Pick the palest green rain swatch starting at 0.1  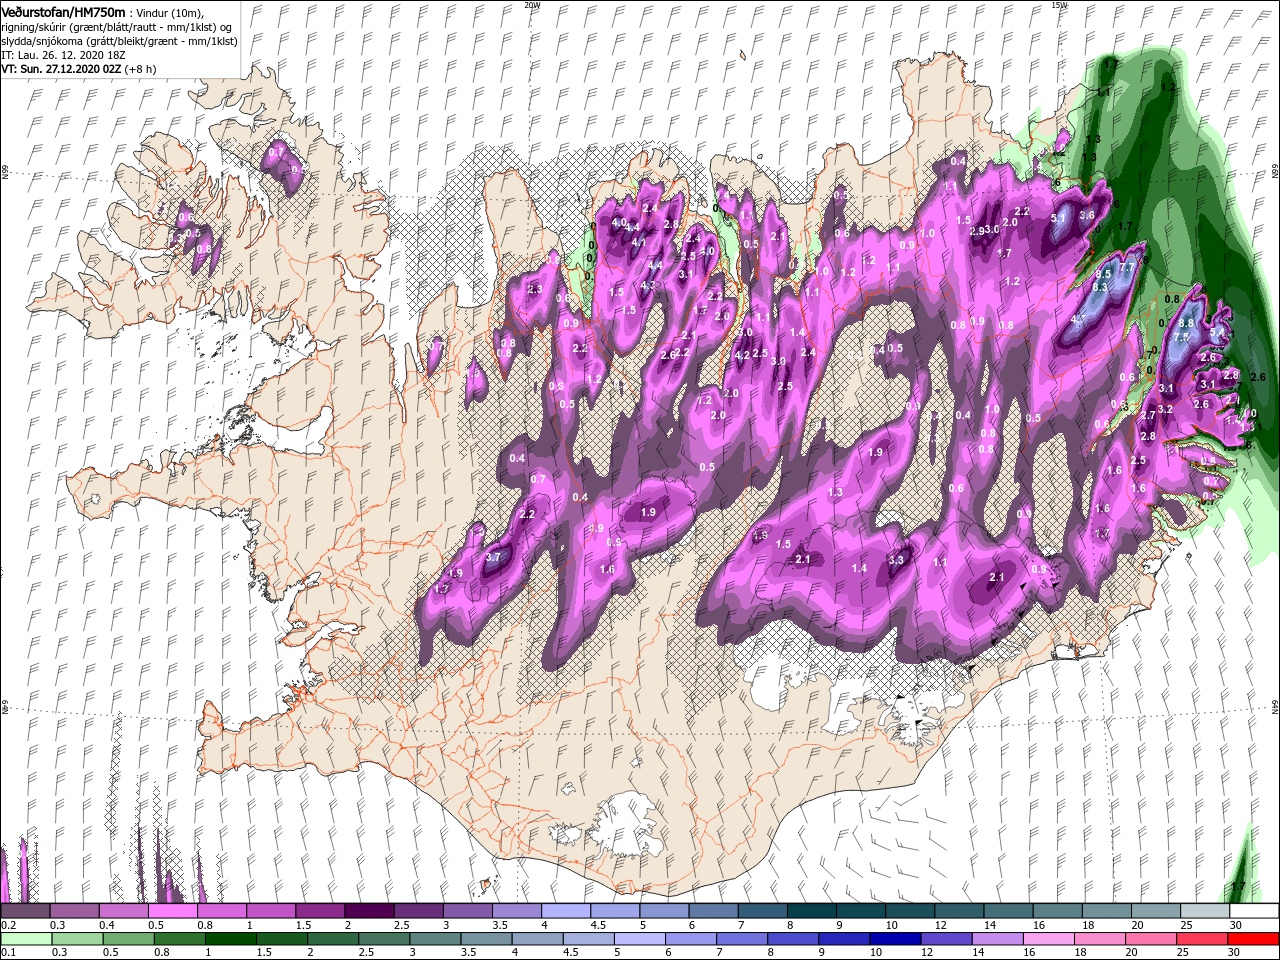[25, 938]
